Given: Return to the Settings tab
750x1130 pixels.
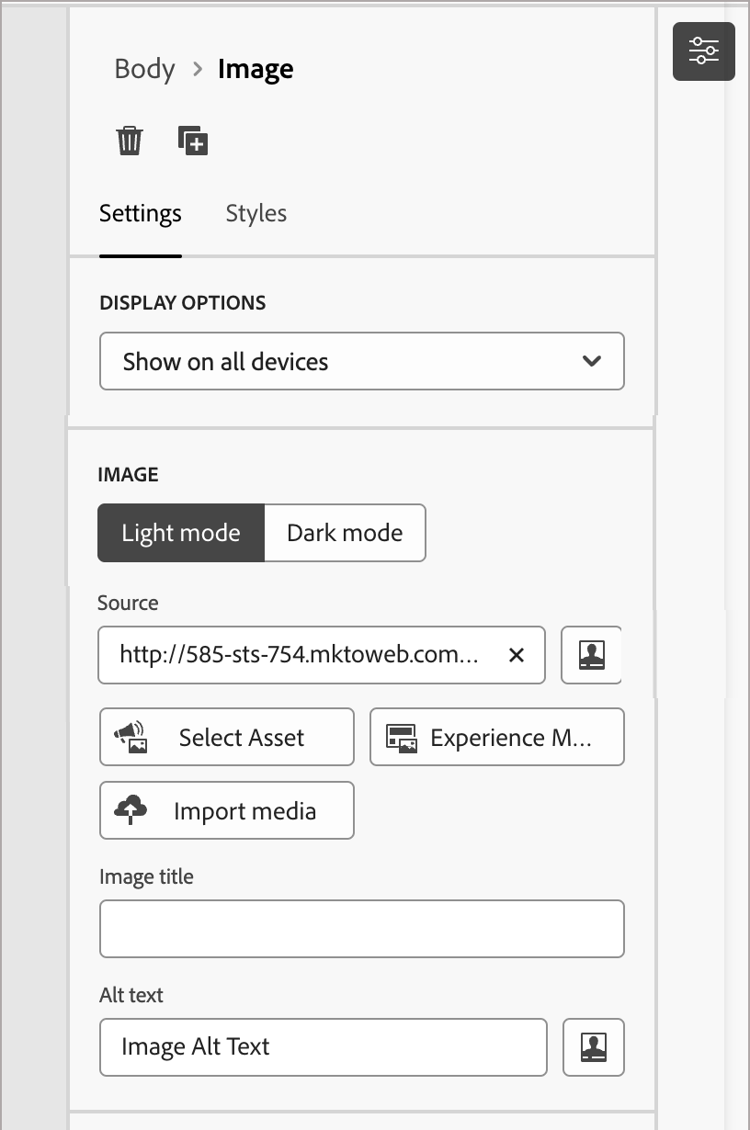Looking at the screenshot, I should tap(140, 213).
